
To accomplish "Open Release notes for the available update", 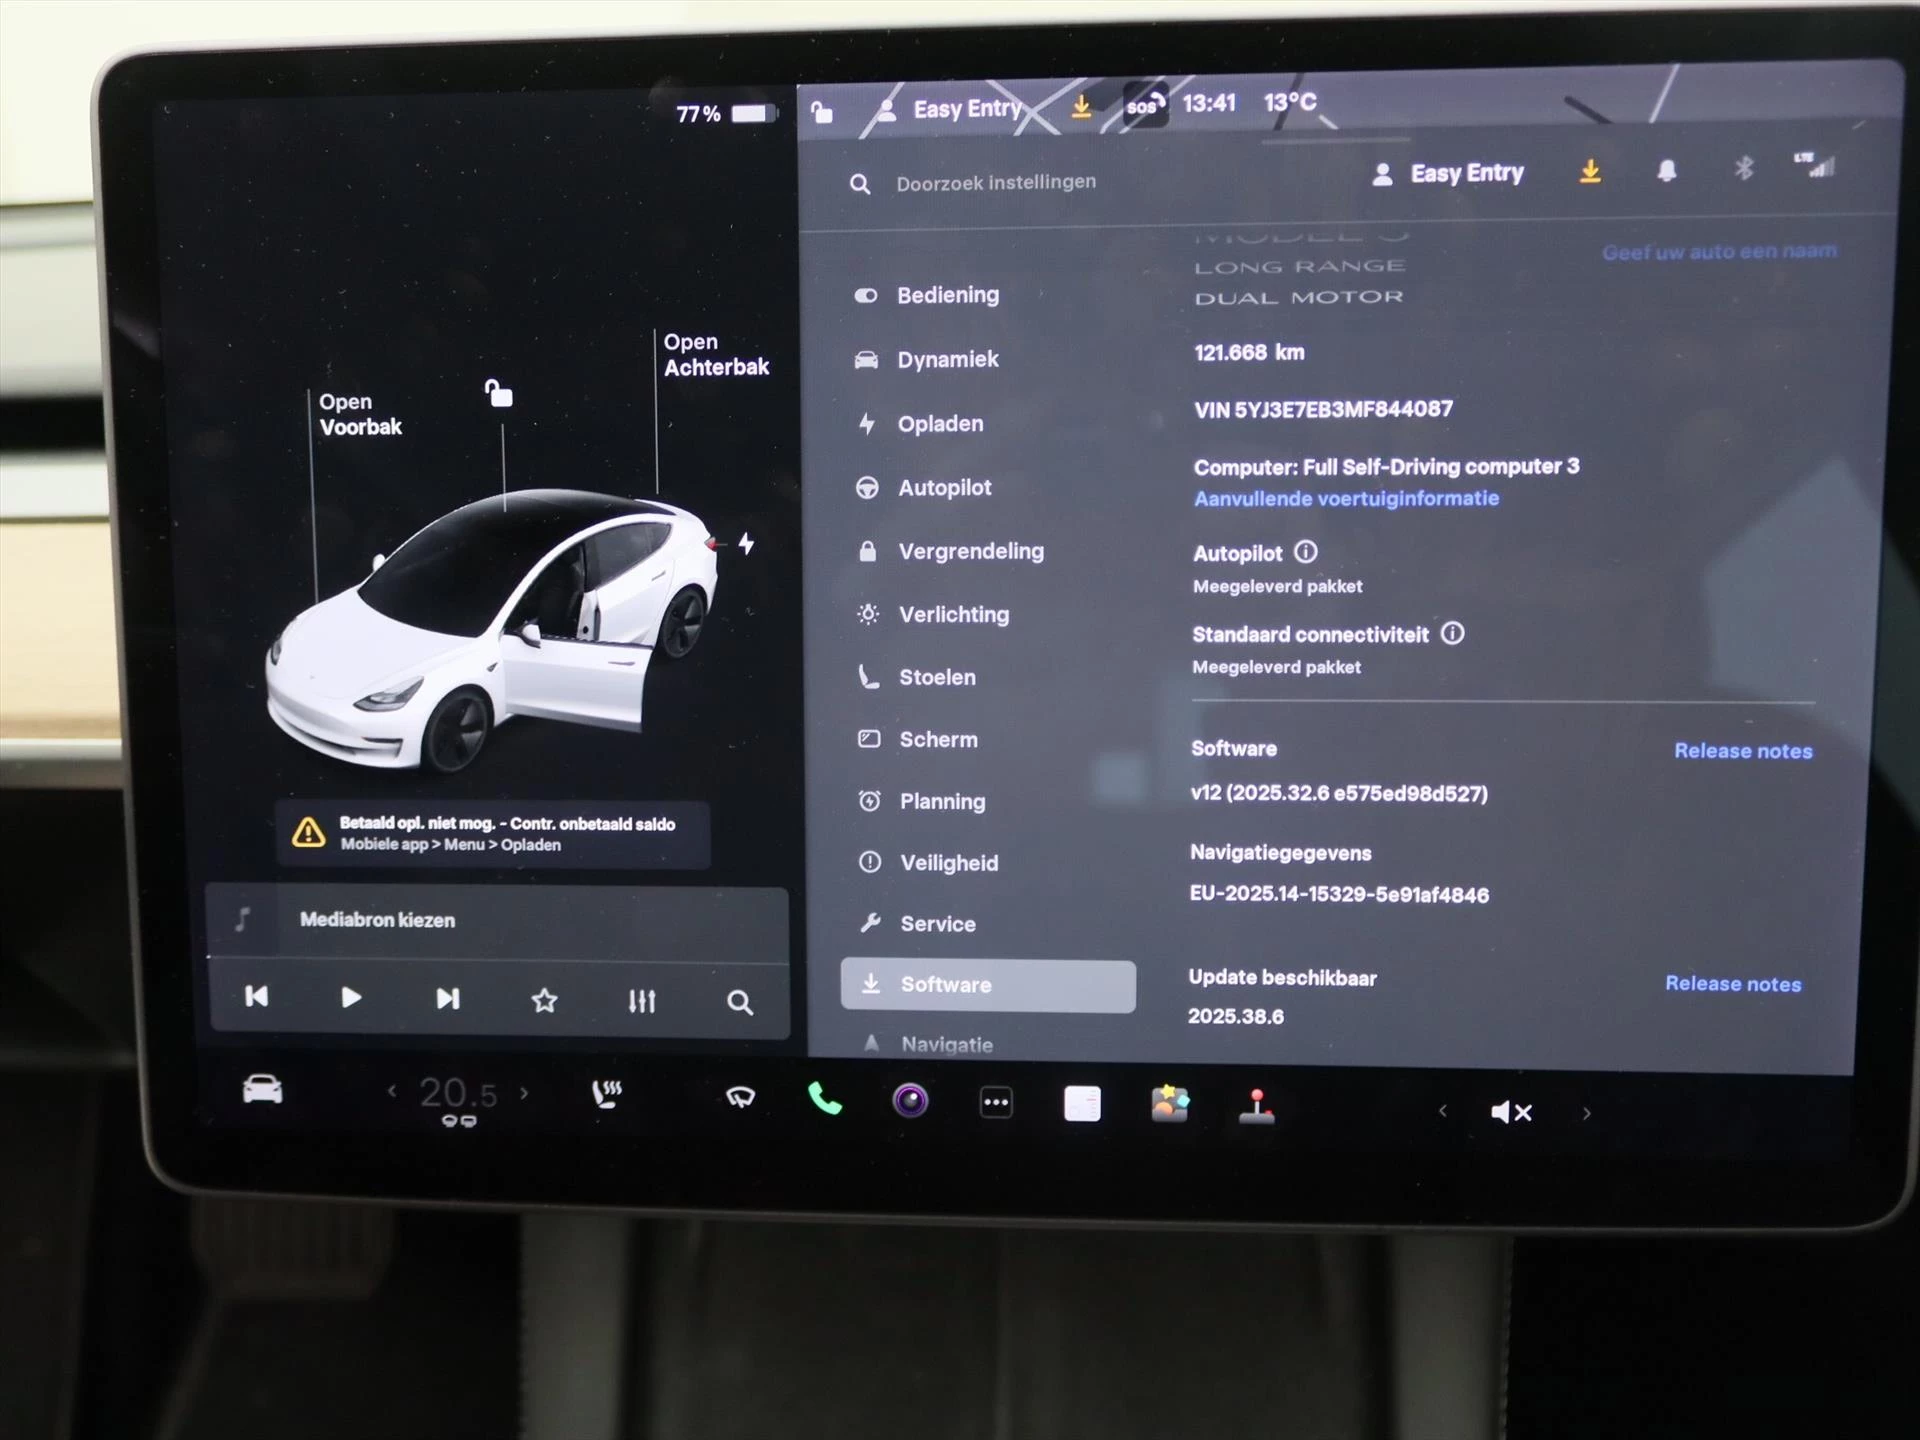I will coord(1733,984).
